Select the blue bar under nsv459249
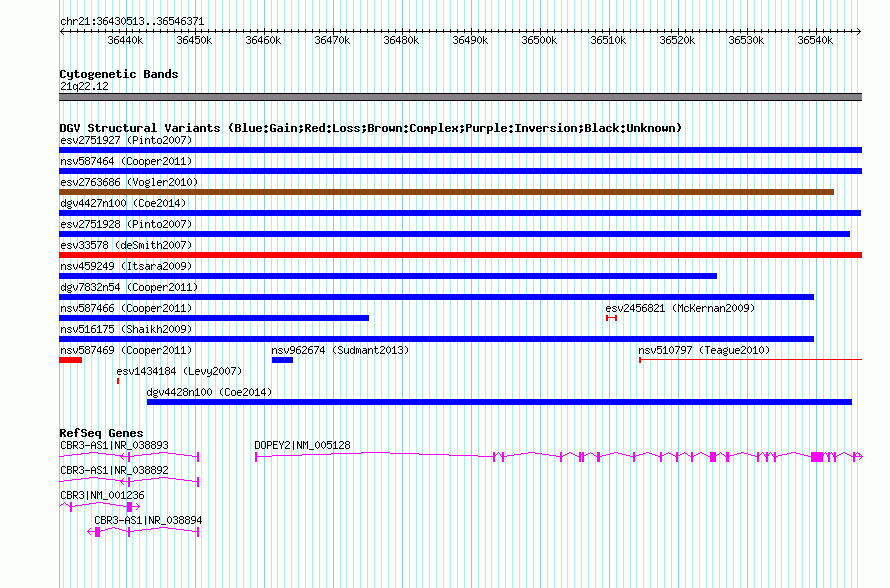 click(388, 276)
